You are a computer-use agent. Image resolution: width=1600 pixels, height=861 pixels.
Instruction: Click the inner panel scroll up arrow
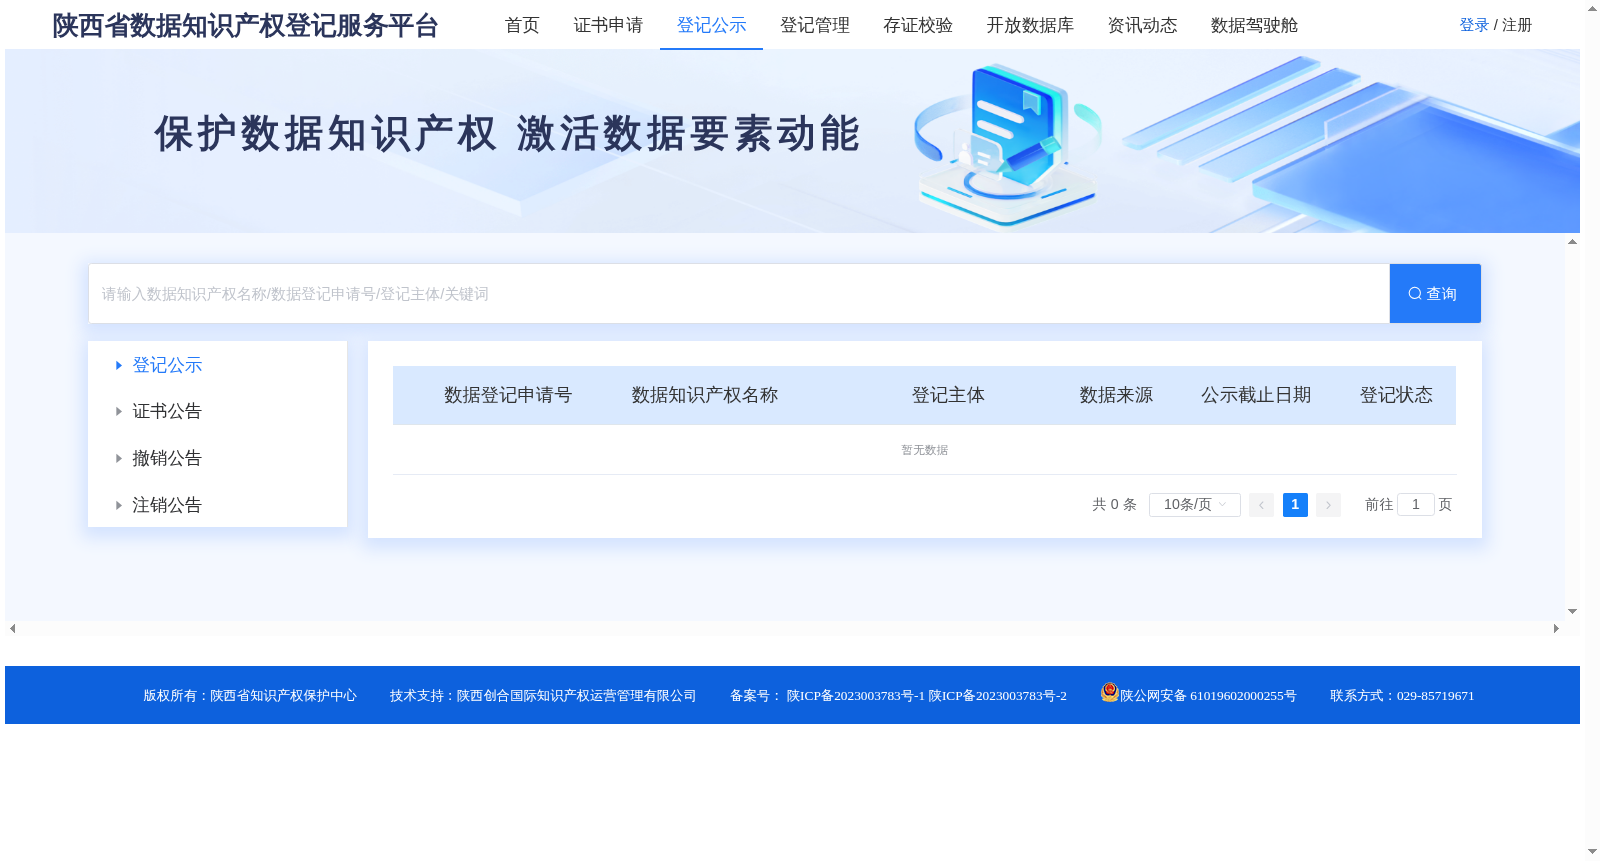coord(1572,241)
